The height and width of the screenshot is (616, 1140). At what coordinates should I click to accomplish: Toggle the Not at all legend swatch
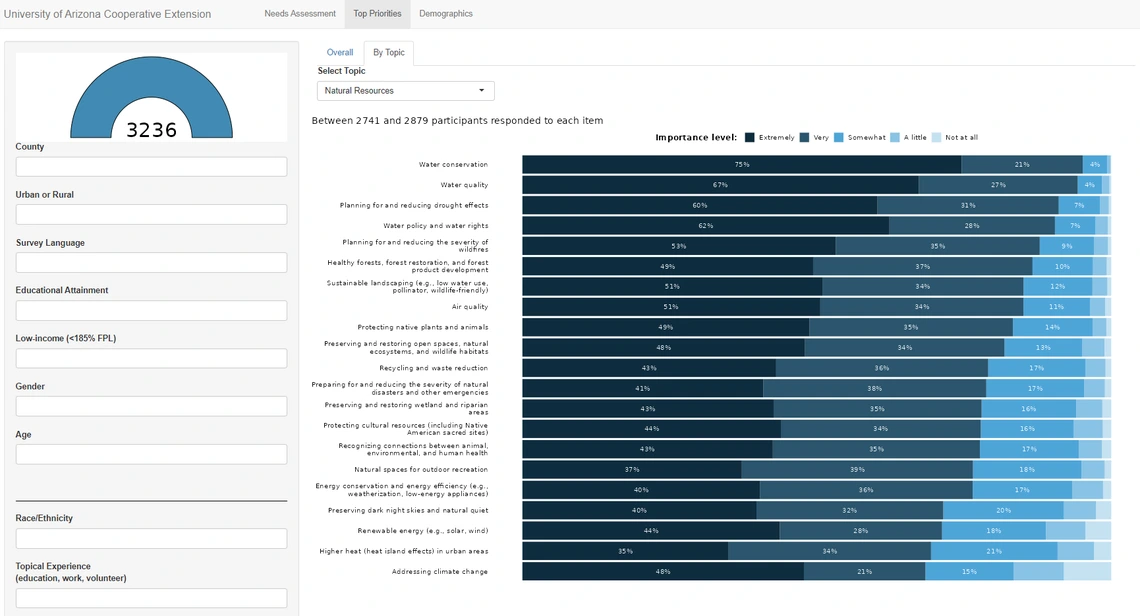coord(936,137)
